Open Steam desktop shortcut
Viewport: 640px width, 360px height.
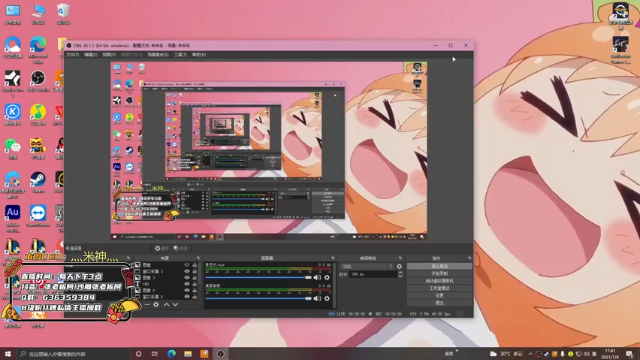[38, 182]
